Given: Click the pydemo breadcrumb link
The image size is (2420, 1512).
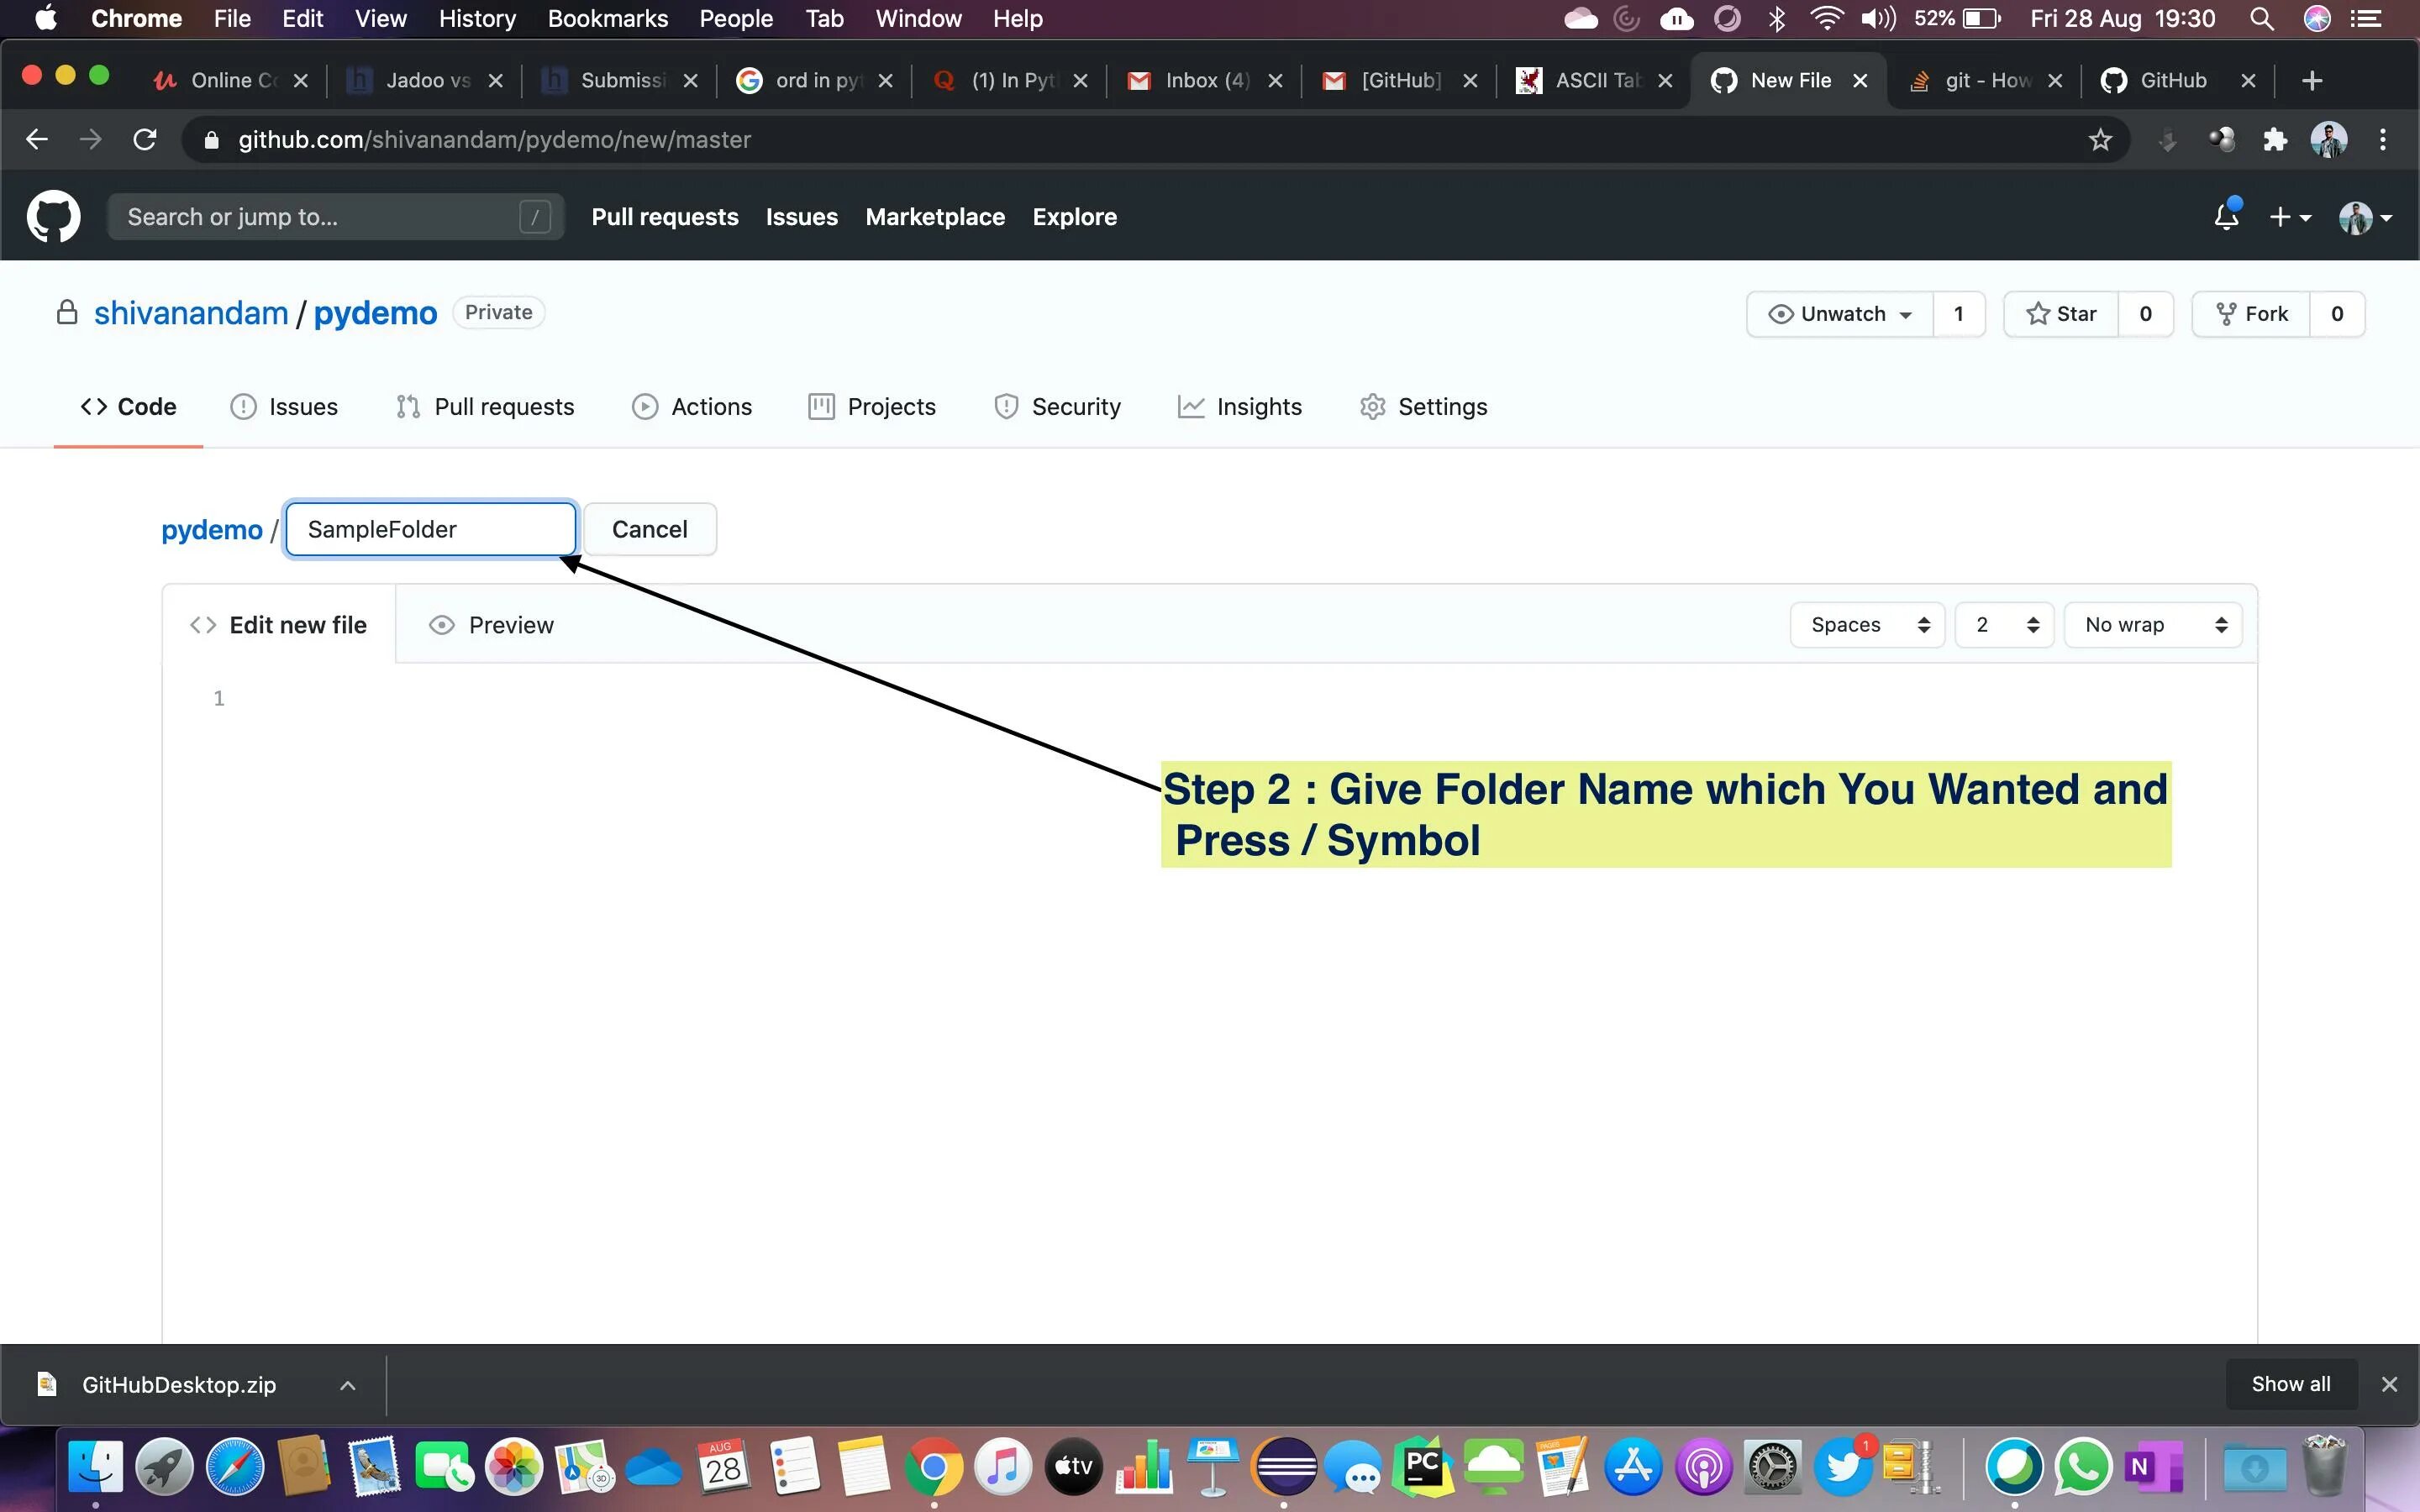Looking at the screenshot, I should (212, 530).
